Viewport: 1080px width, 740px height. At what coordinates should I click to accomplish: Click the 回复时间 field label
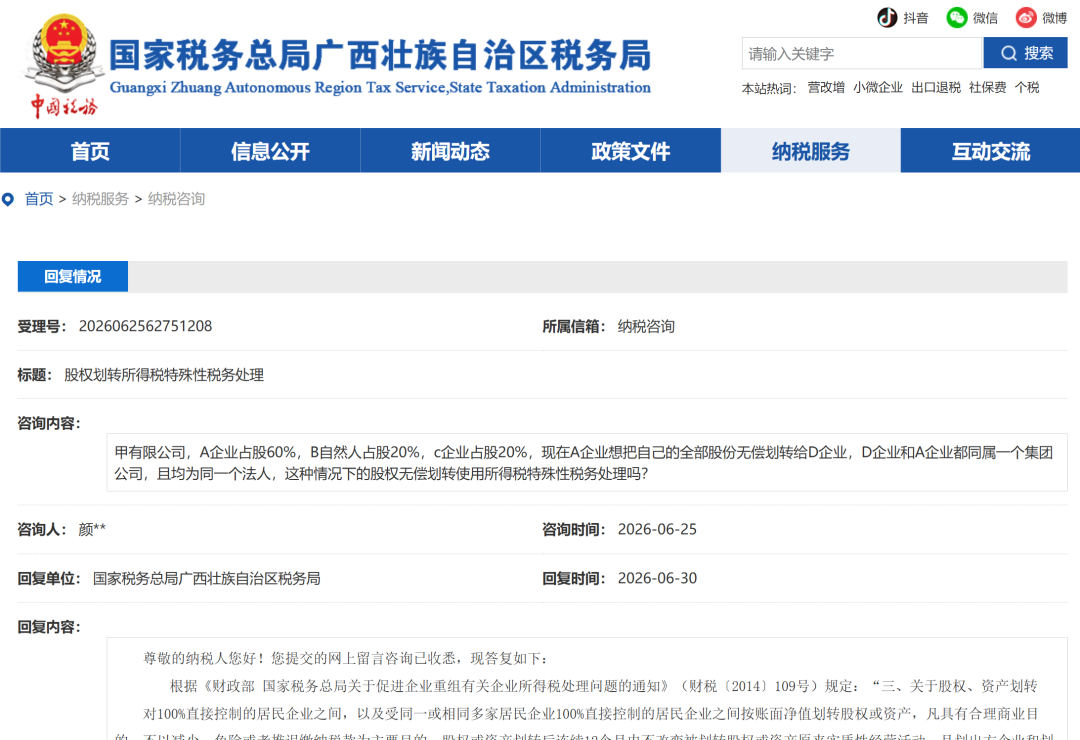[x=574, y=578]
